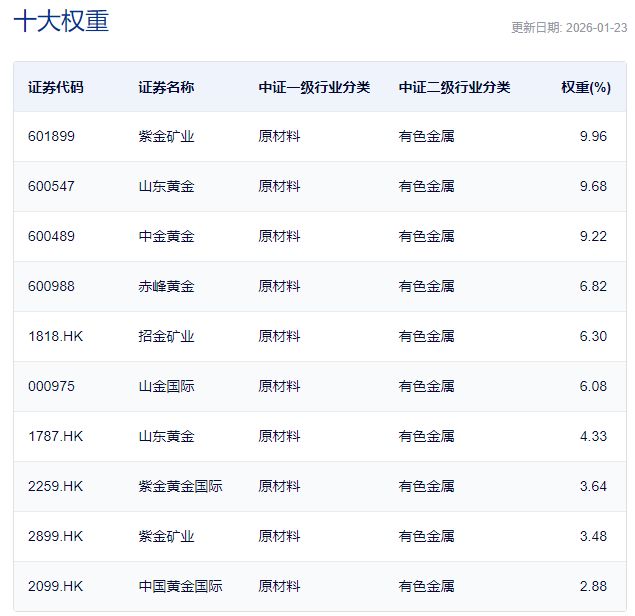
Task: Click 原材料 in the 600988 row
Action: [279, 286]
